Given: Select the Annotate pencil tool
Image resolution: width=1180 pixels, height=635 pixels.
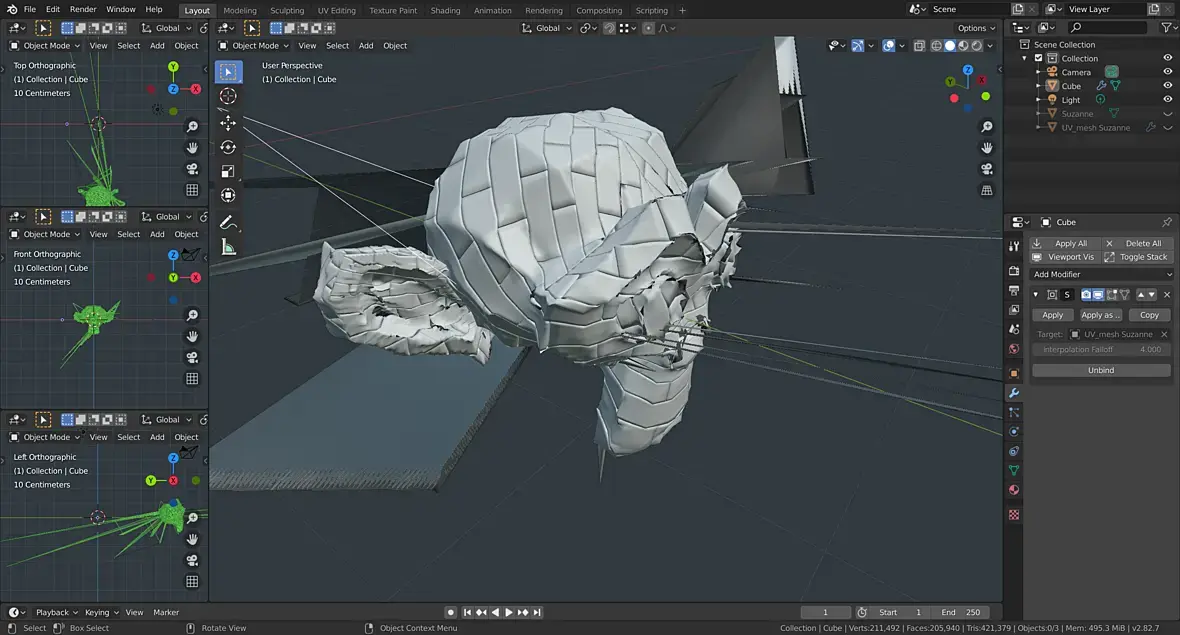Looking at the screenshot, I should click(x=228, y=222).
